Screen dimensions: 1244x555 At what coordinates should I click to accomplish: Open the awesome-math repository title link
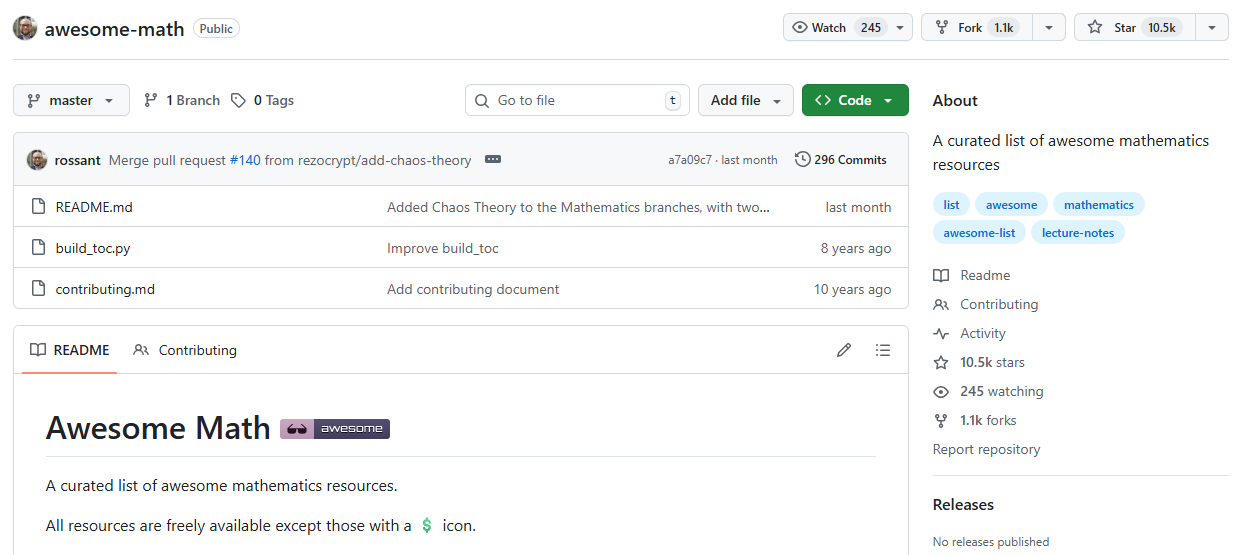tap(114, 29)
